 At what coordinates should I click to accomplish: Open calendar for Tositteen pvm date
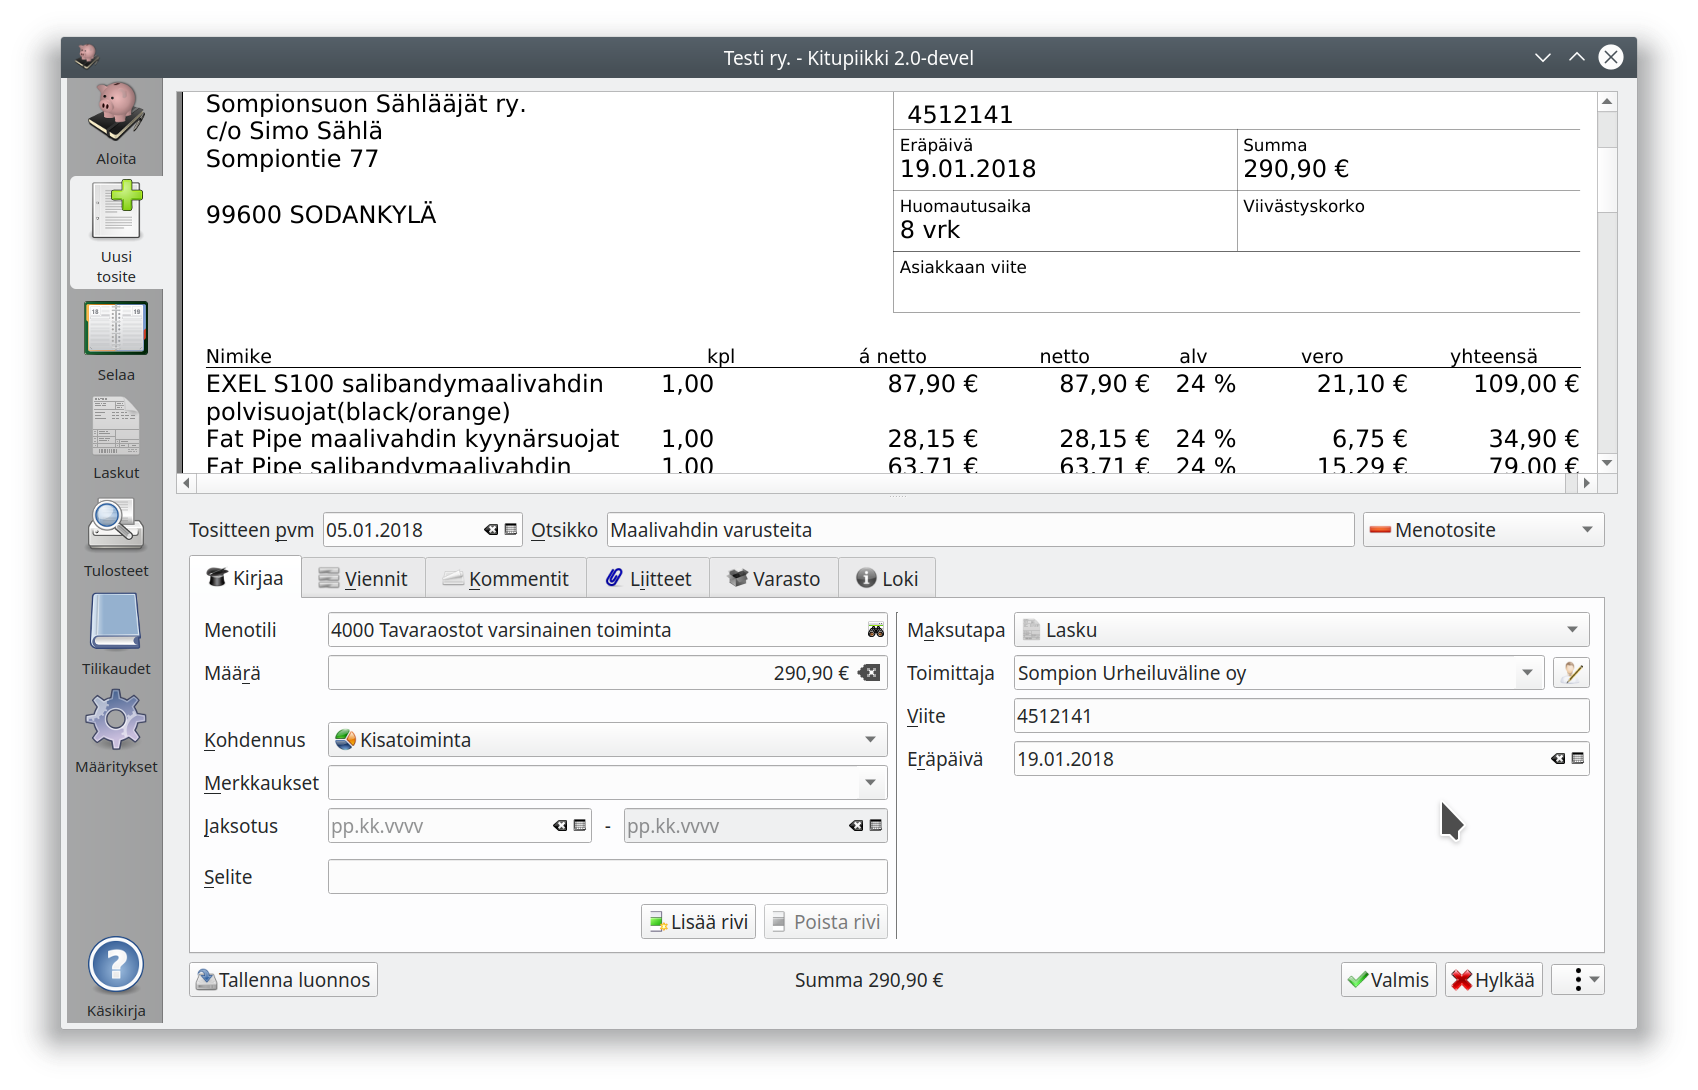pos(511,530)
